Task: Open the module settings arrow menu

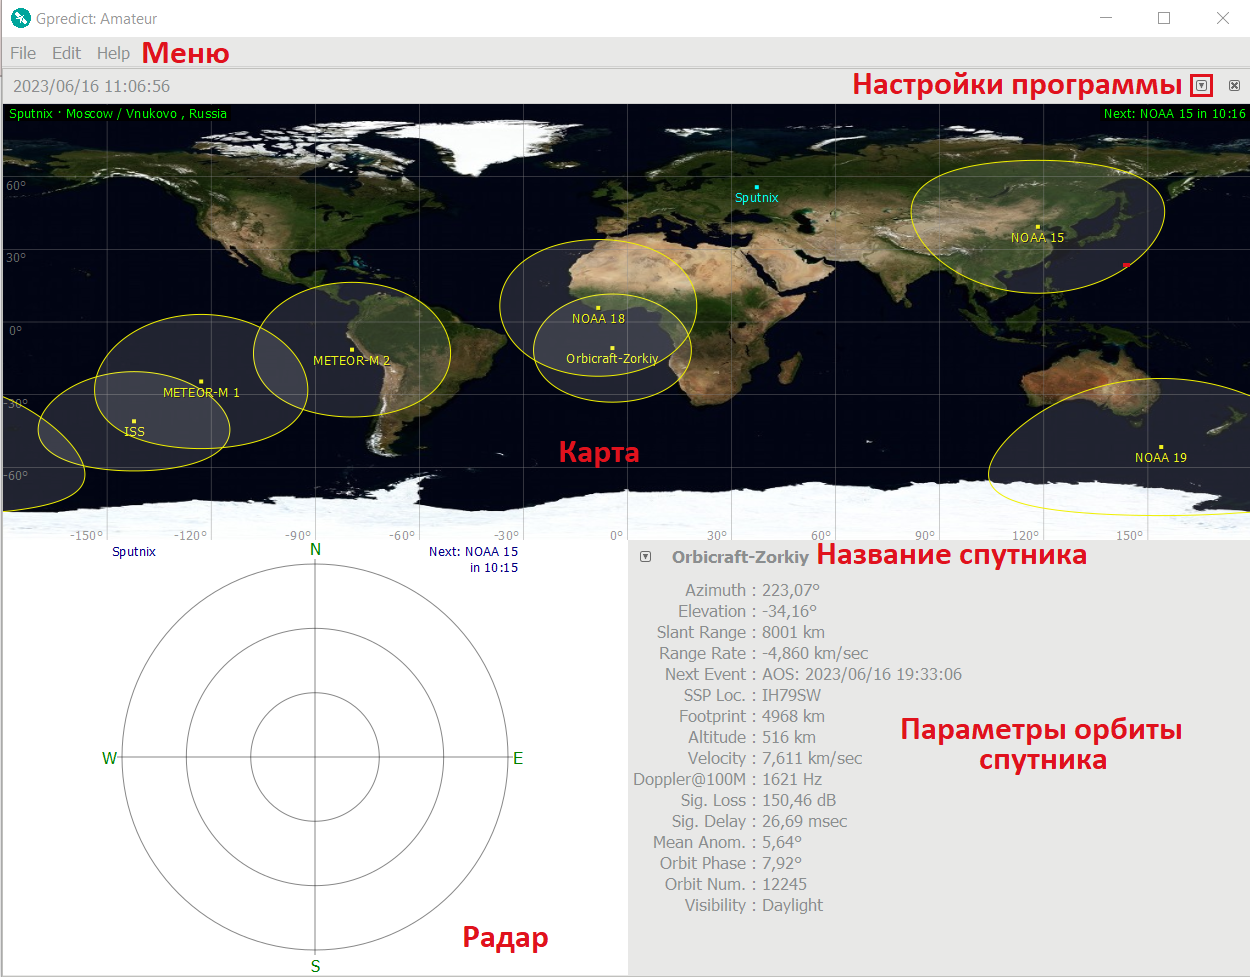Action: click(1199, 85)
